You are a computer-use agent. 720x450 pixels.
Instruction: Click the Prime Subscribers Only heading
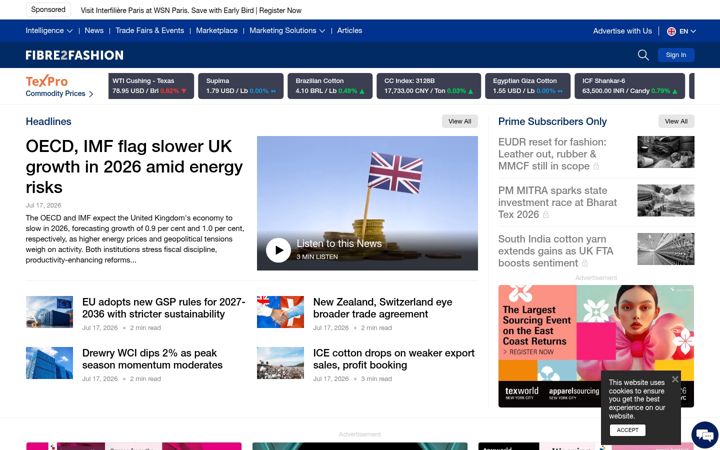point(552,122)
